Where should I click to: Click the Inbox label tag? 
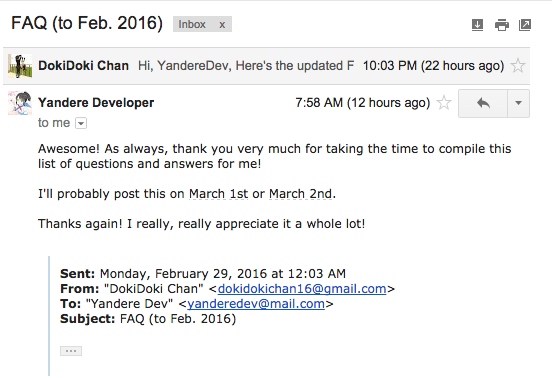(x=192, y=24)
